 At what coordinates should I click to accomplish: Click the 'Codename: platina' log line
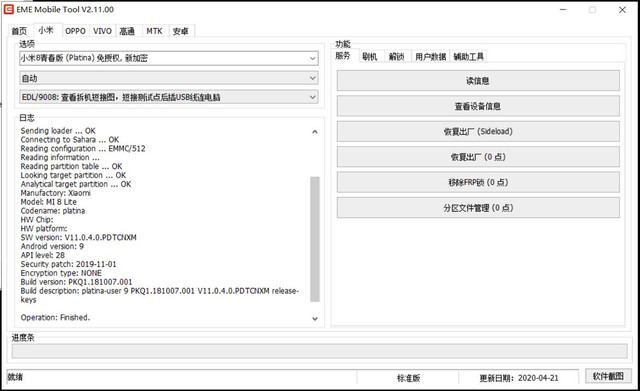pos(53,211)
